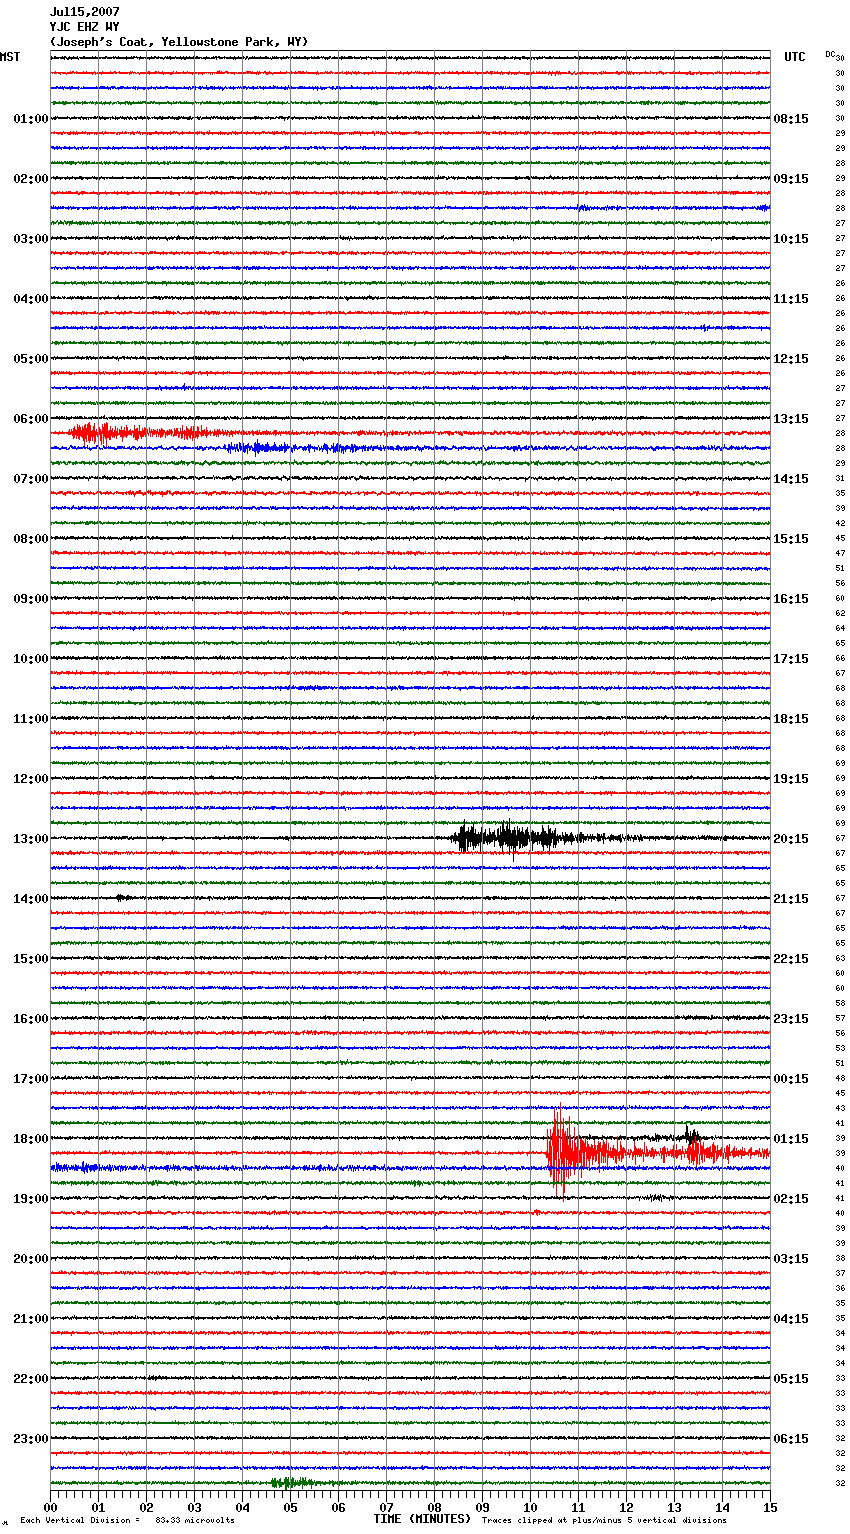Click the 08:15 UTC time label
The image size is (850, 1534).
click(x=791, y=119)
